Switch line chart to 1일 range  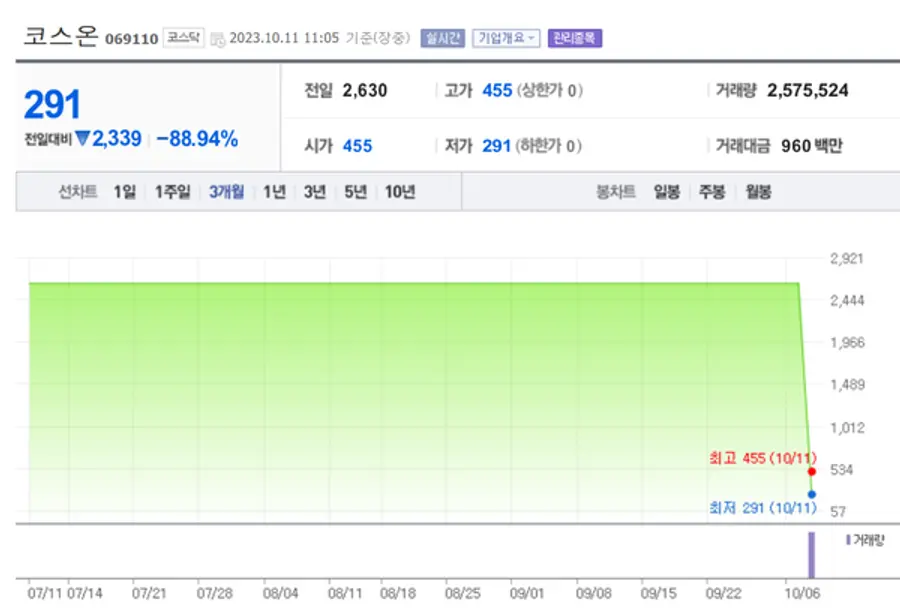click(x=124, y=192)
